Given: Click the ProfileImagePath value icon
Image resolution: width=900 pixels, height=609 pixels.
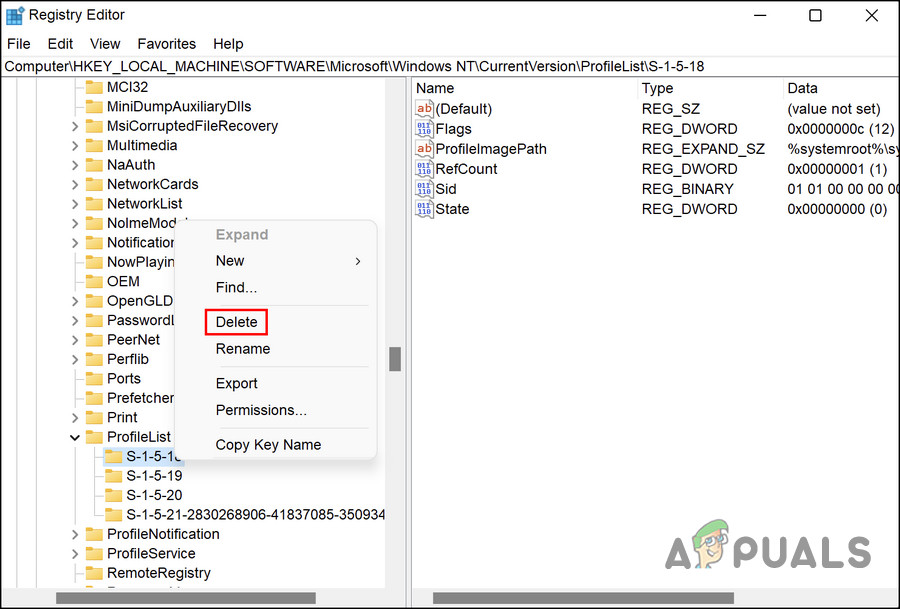Looking at the screenshot, I should (424, 149).
